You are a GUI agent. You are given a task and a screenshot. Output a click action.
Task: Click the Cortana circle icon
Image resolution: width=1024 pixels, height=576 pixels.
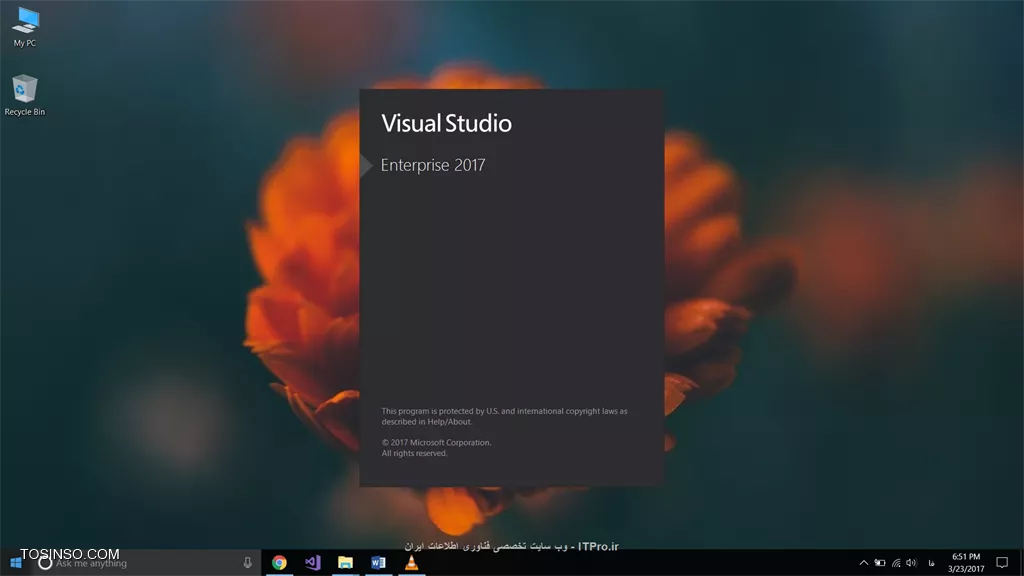pos(45,563)
